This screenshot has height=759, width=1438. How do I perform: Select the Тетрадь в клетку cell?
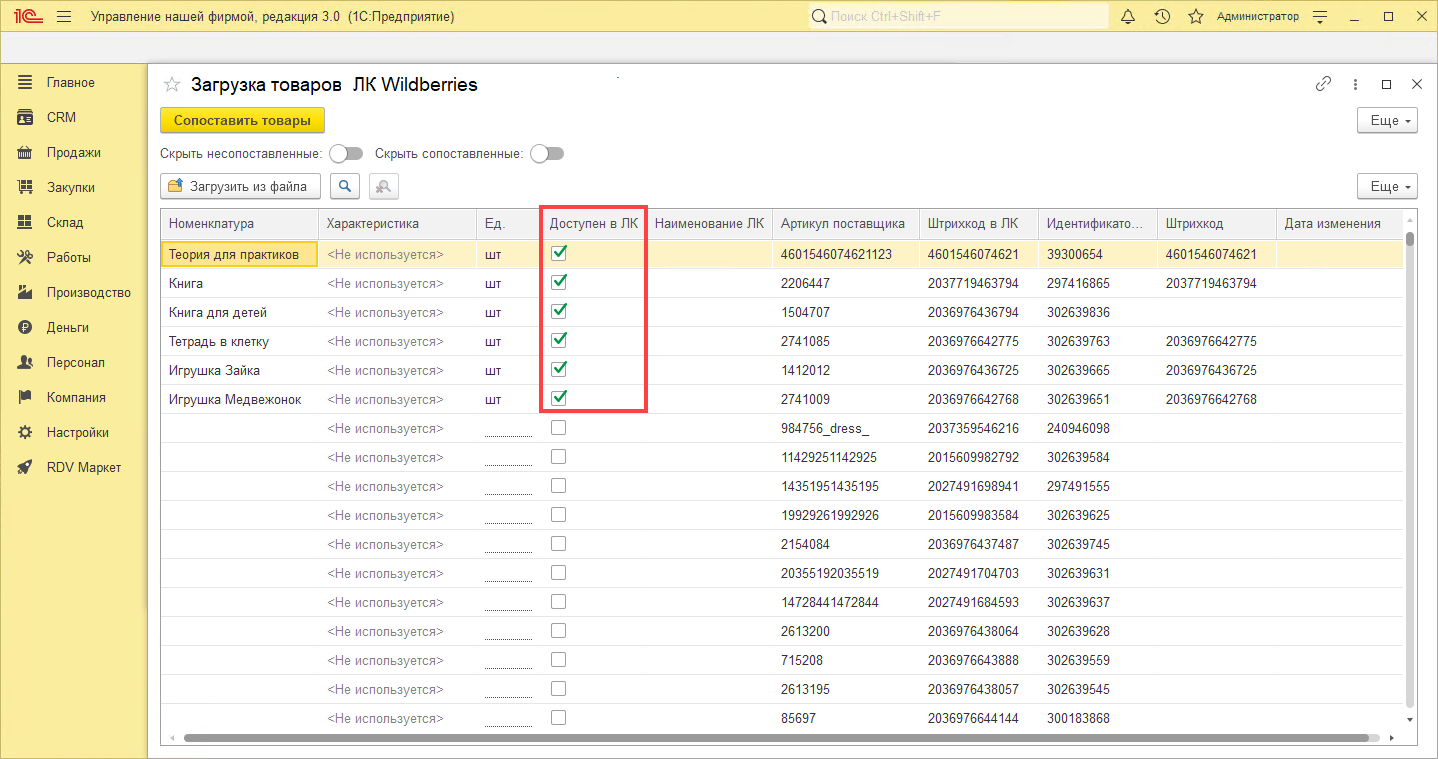click(x=239, y=341)
